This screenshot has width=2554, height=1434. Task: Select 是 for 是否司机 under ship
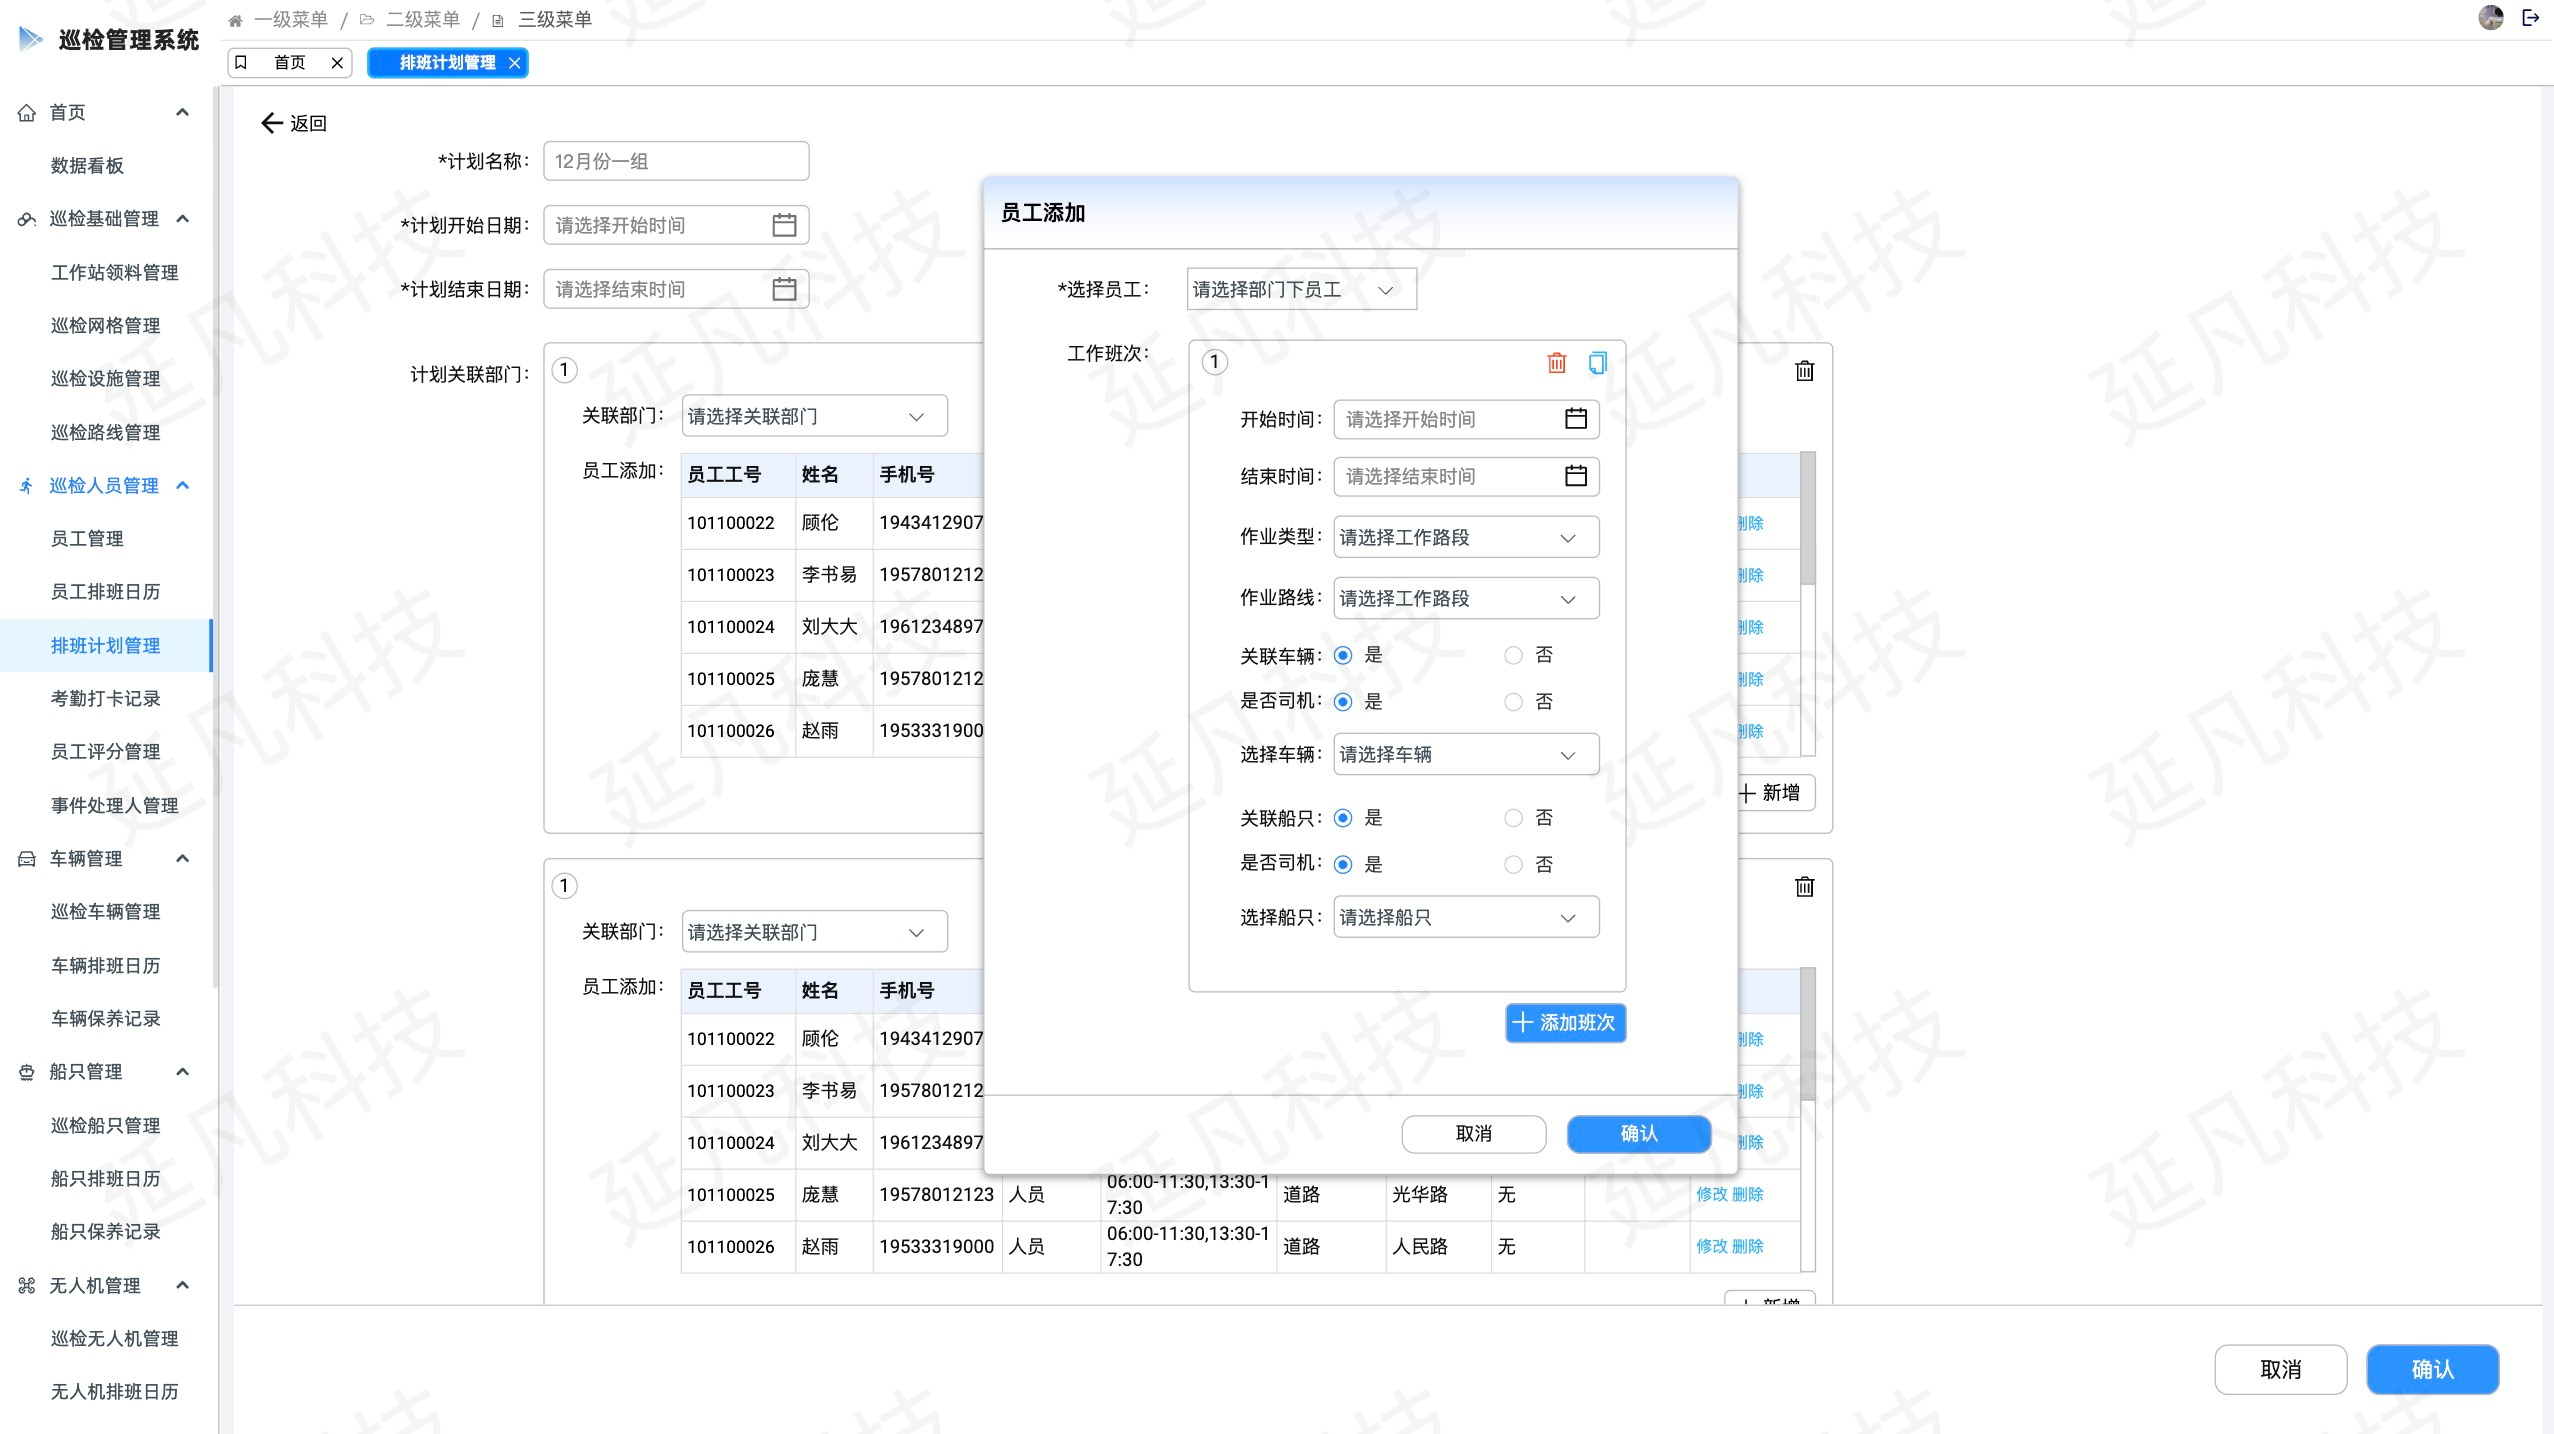tap(1343, 864)
